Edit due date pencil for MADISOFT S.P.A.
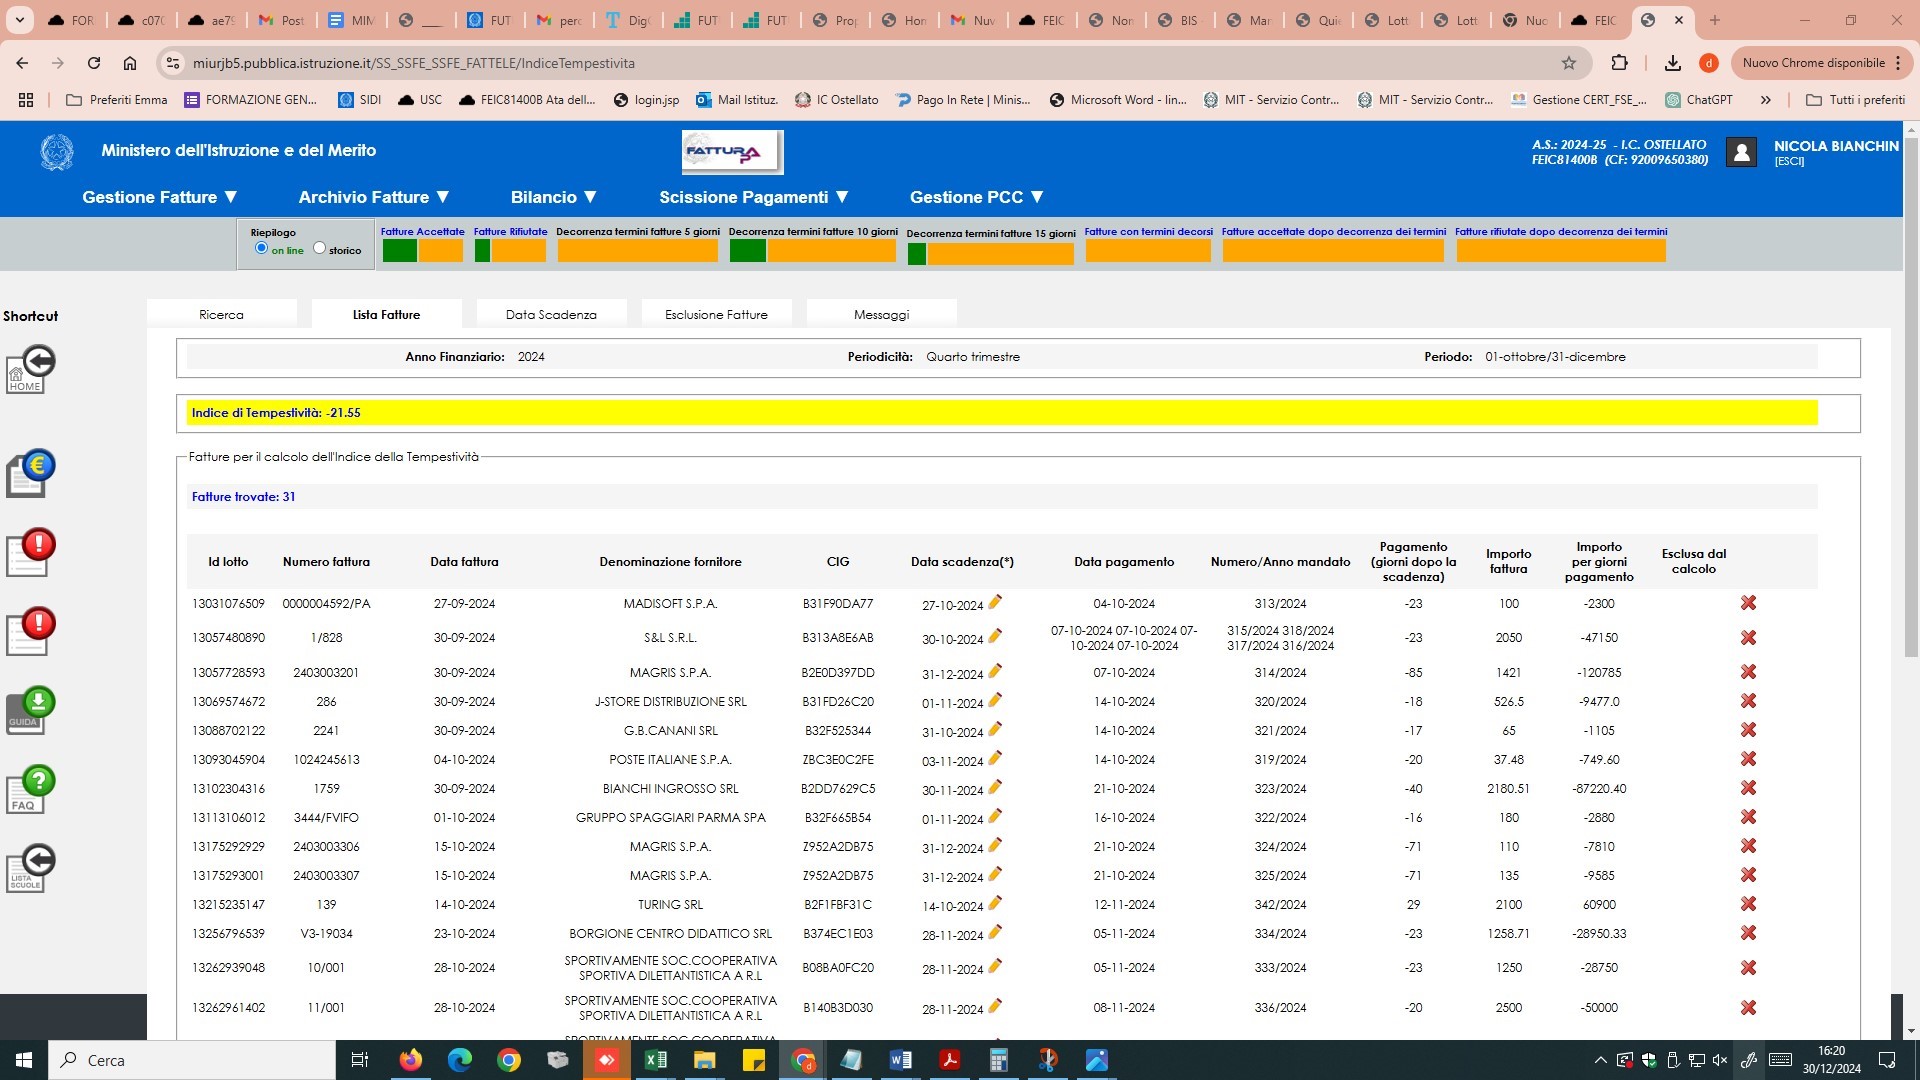The width and height of the screenshot is (1920, 1080). tap(995, 602)
